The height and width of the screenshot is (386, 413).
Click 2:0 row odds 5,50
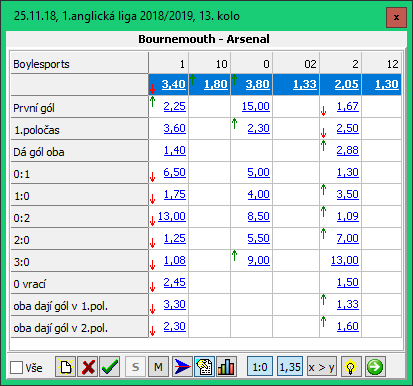point(259,238)
